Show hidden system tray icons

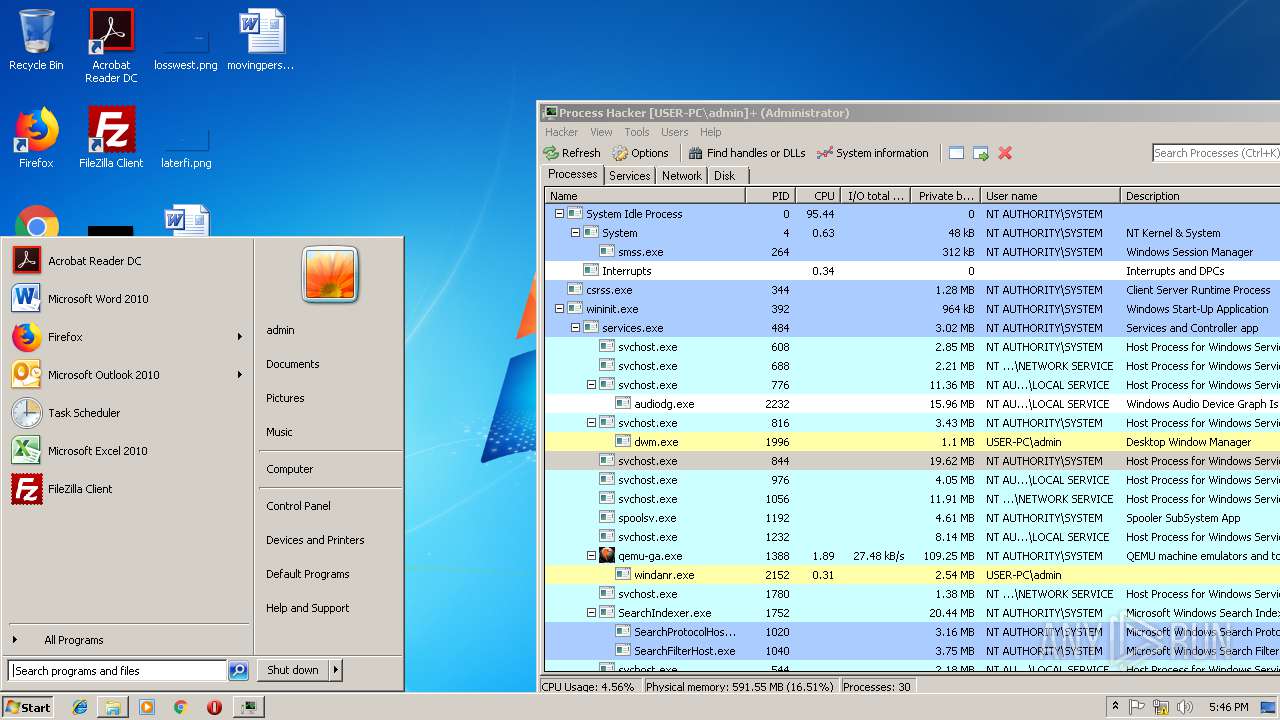click(x=1116, y=707)
